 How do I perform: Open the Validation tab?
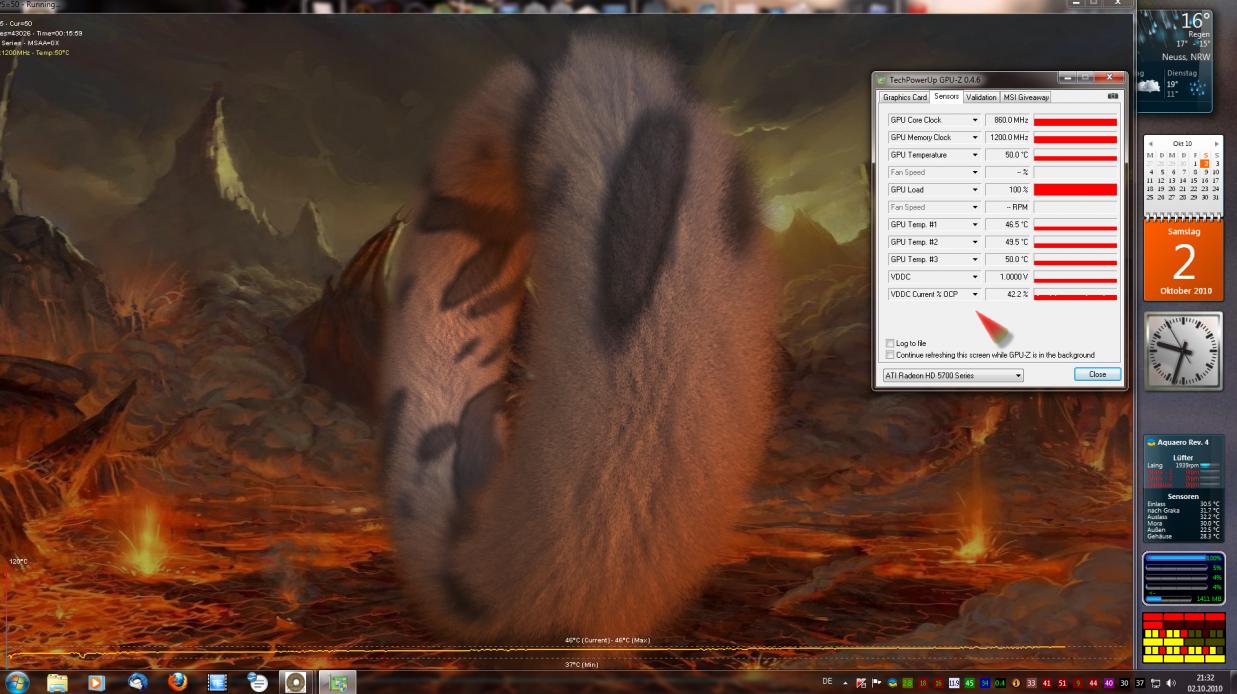[x=981, y=97]
